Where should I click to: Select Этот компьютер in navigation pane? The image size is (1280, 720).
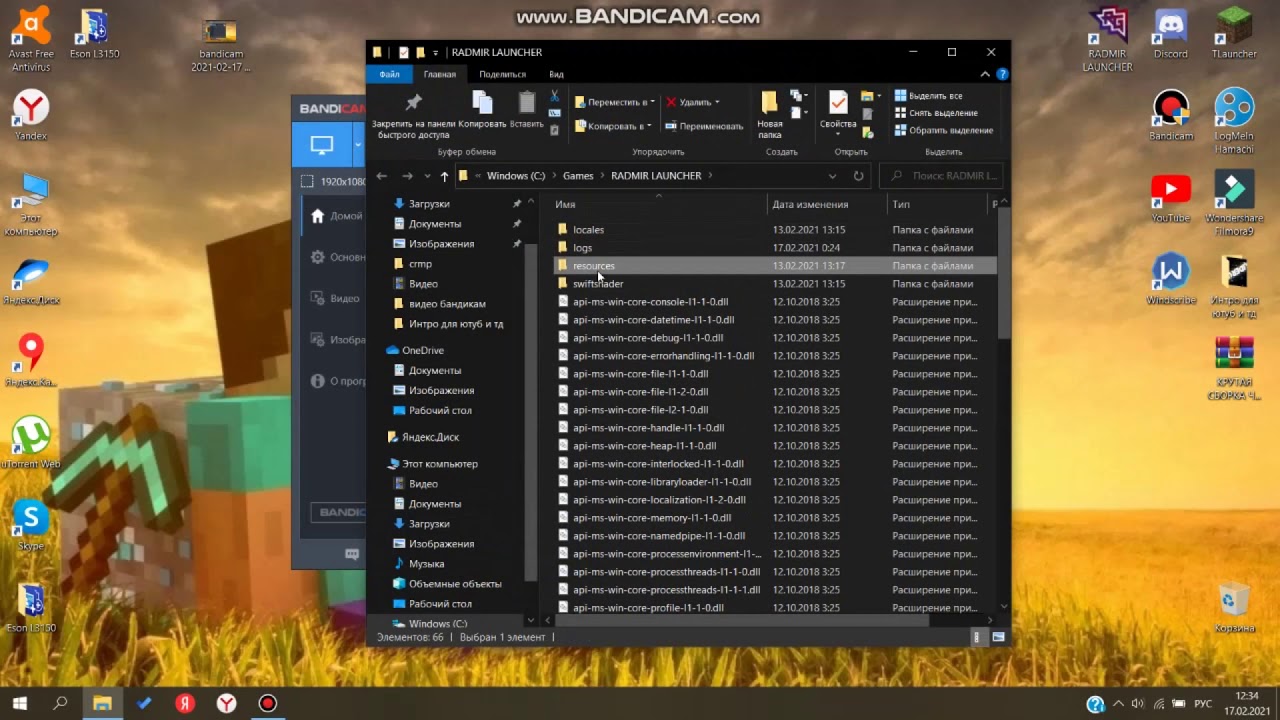(440, 464)
